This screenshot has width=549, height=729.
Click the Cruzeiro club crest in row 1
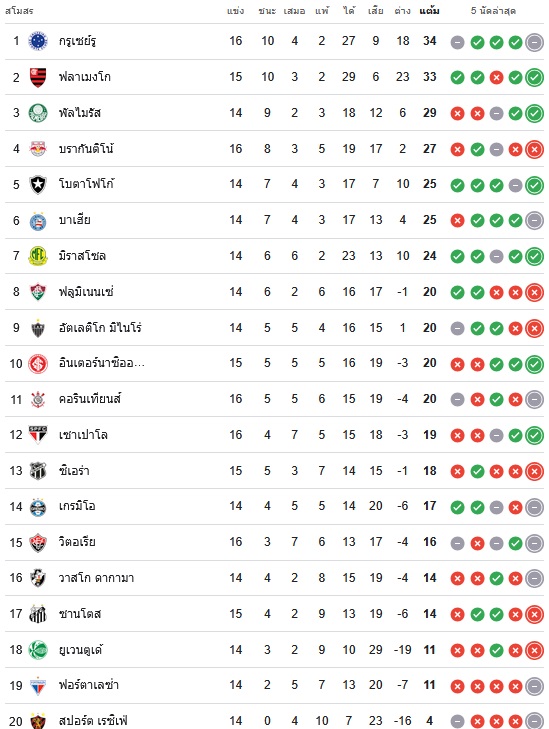[x=38, y=41]
